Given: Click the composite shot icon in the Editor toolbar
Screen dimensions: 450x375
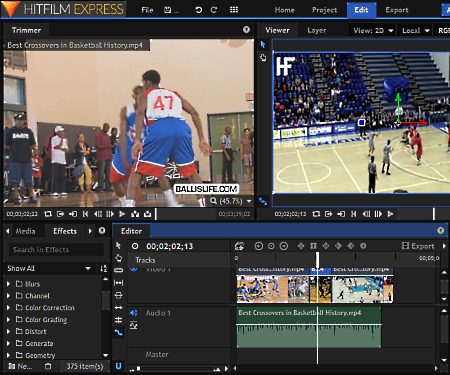Looking at the screenshot, I should tap(239, 246).
